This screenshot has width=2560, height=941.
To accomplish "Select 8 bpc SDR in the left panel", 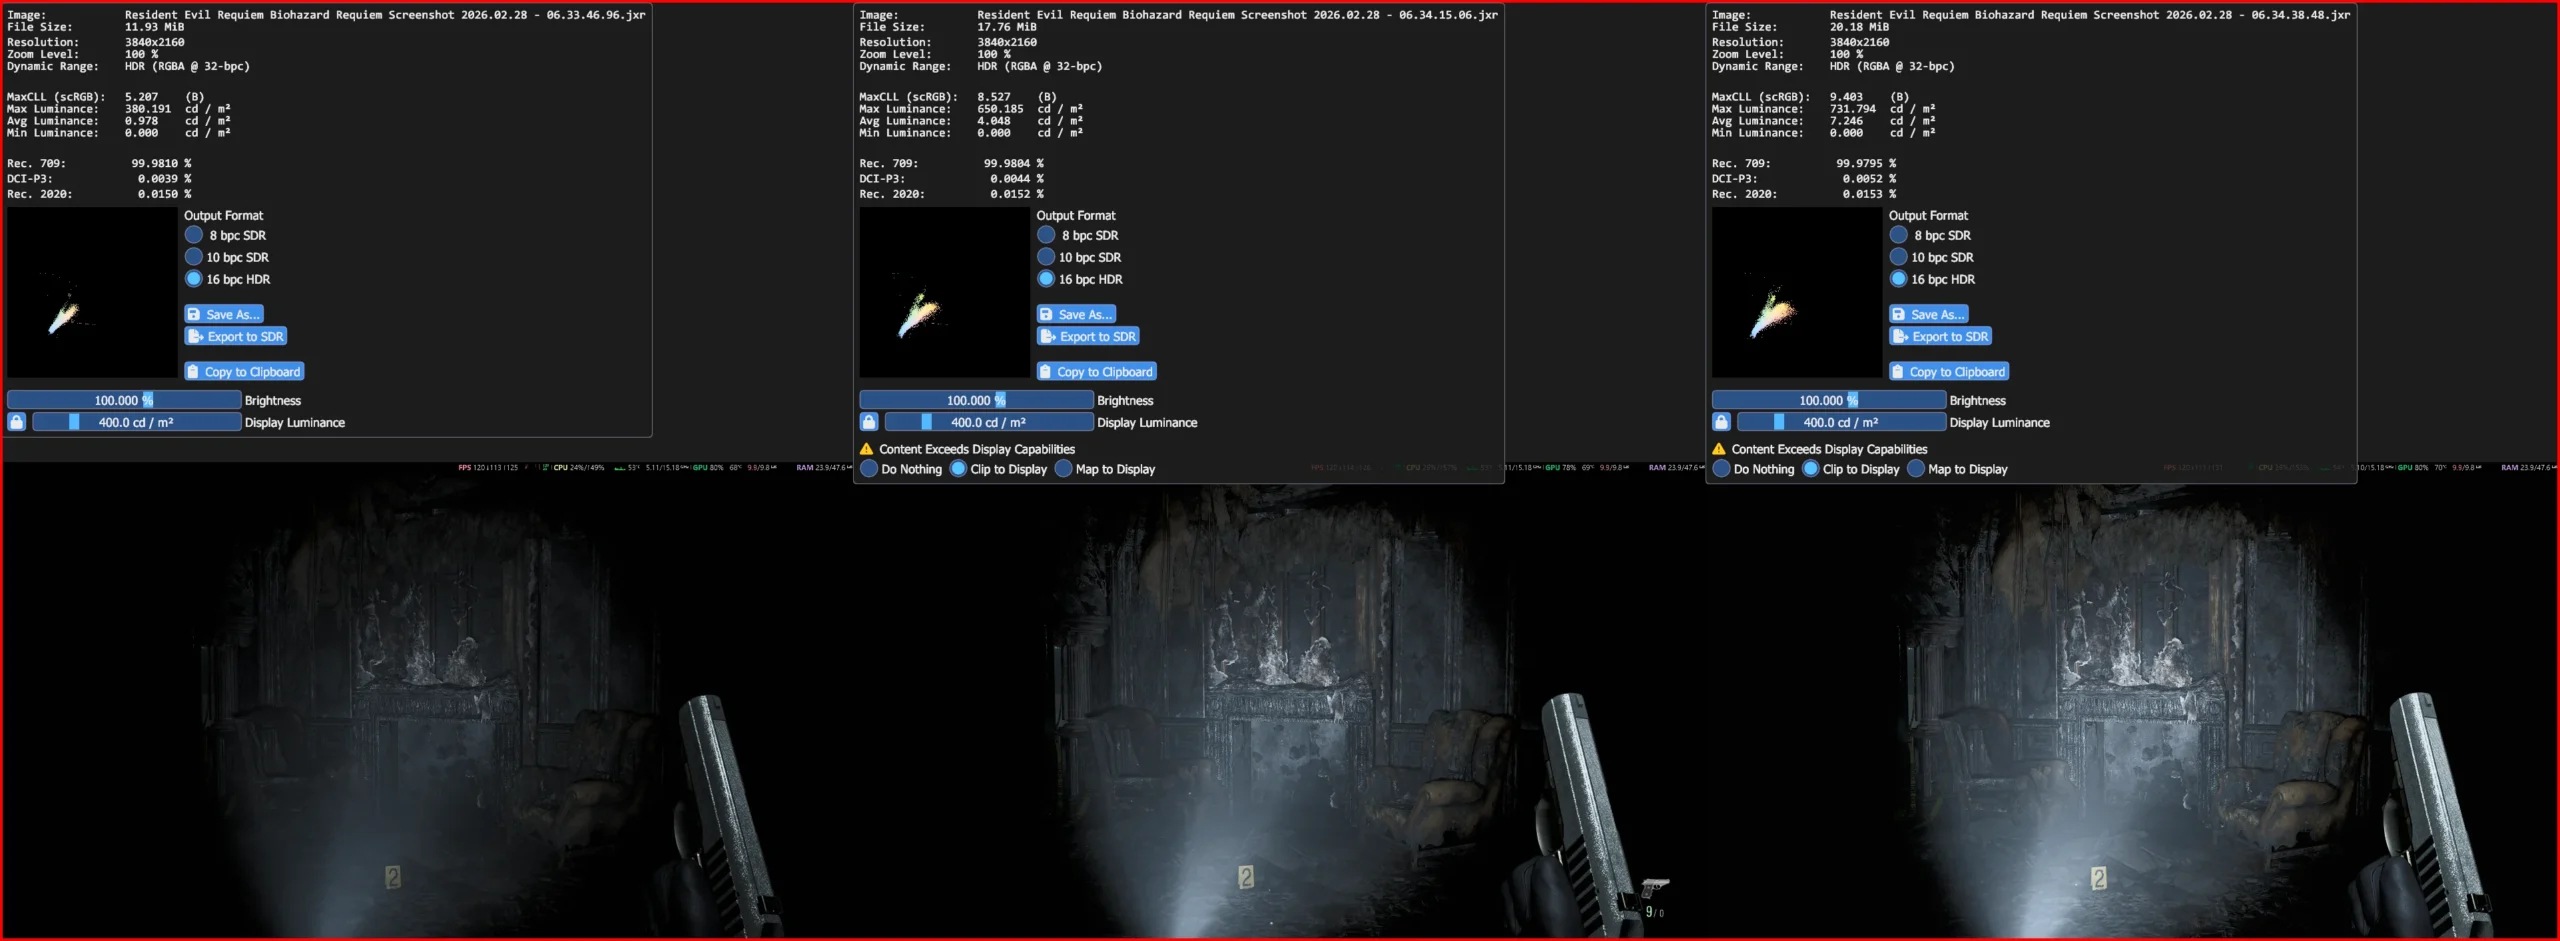I will coord(194,235).
